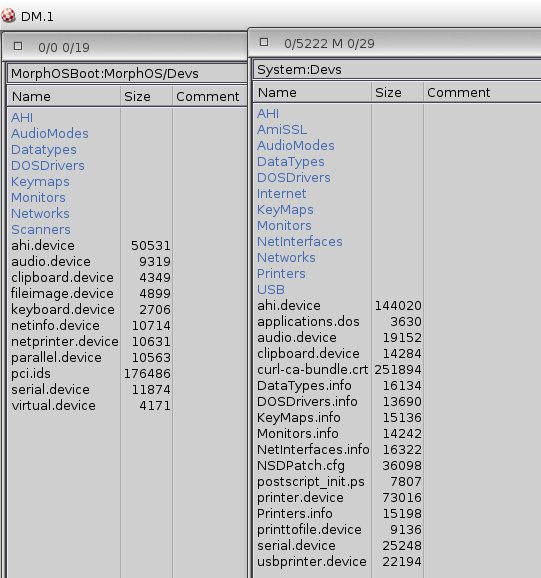The width and height of the screenshot is (541, 578).
Task: Toggle the right pane square gadget
Action: [x=264, y=42]
